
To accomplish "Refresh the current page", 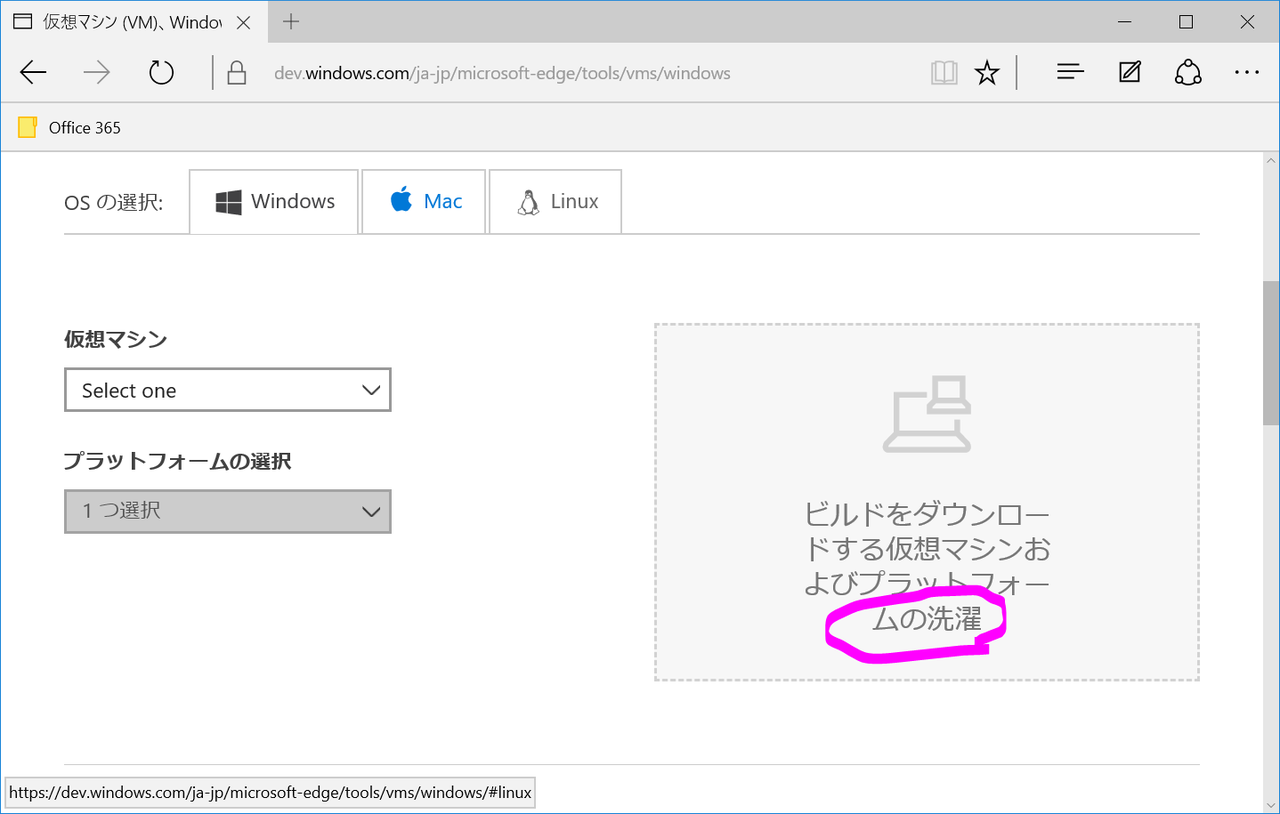I will (161, 73).
